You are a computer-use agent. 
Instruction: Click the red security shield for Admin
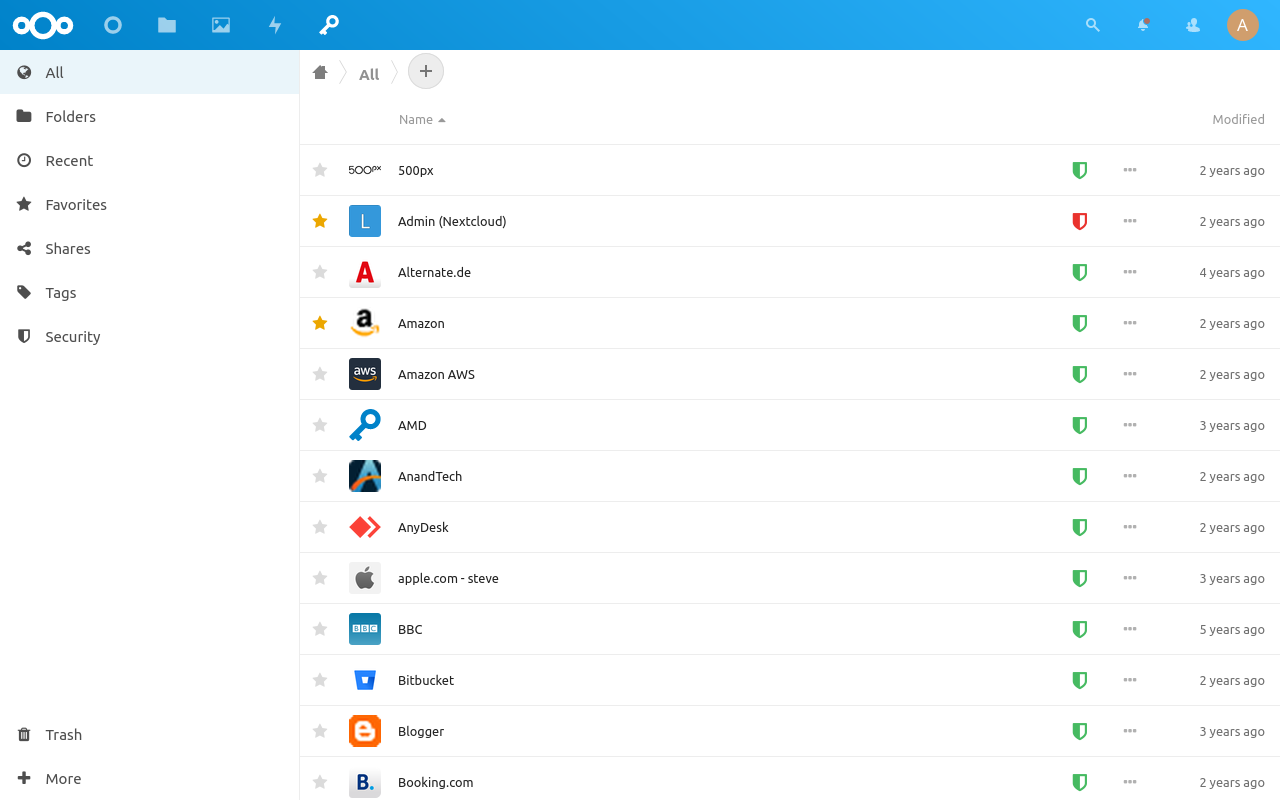1079,221
